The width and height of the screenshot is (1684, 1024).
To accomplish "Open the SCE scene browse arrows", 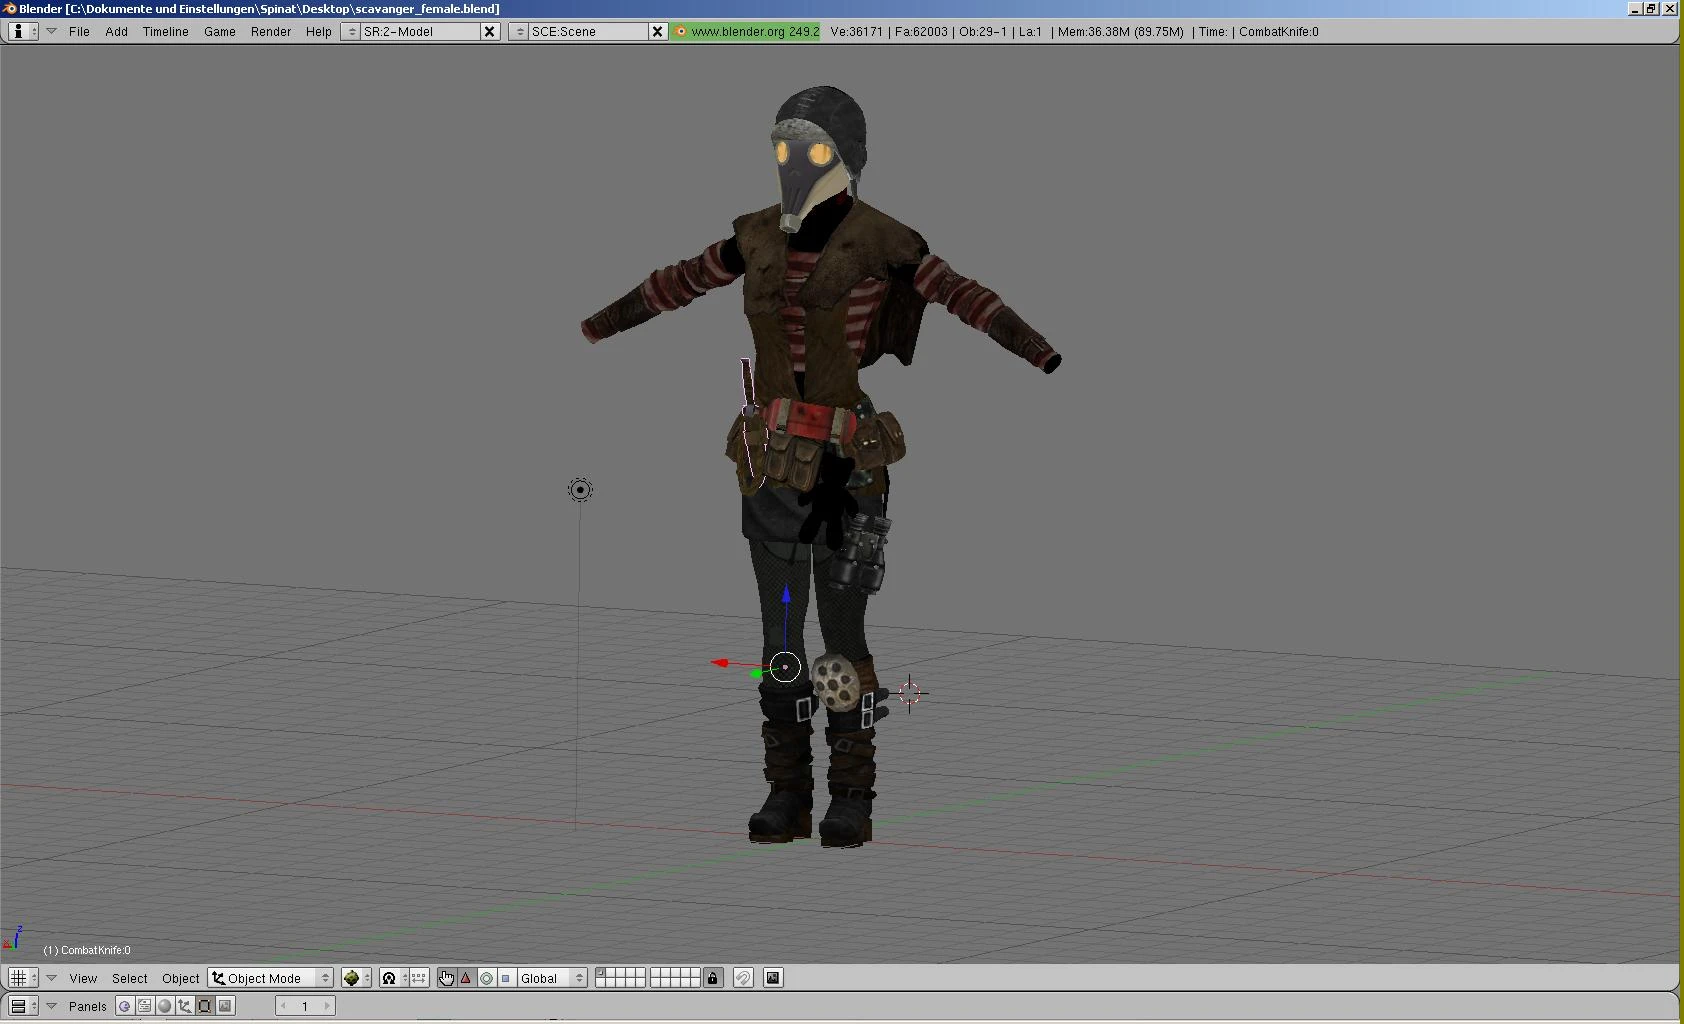I will (x=519, y=31).
